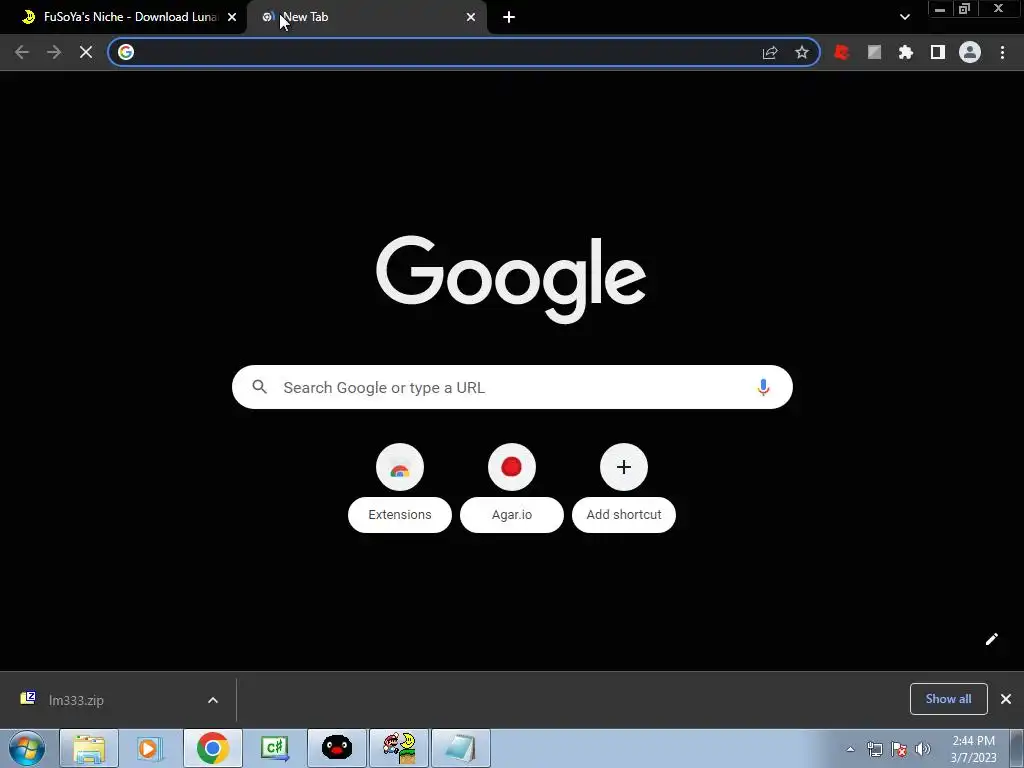This screenshot has height=768, width=1024.
Task: Click the Google logo
Action: coord(511,279)
